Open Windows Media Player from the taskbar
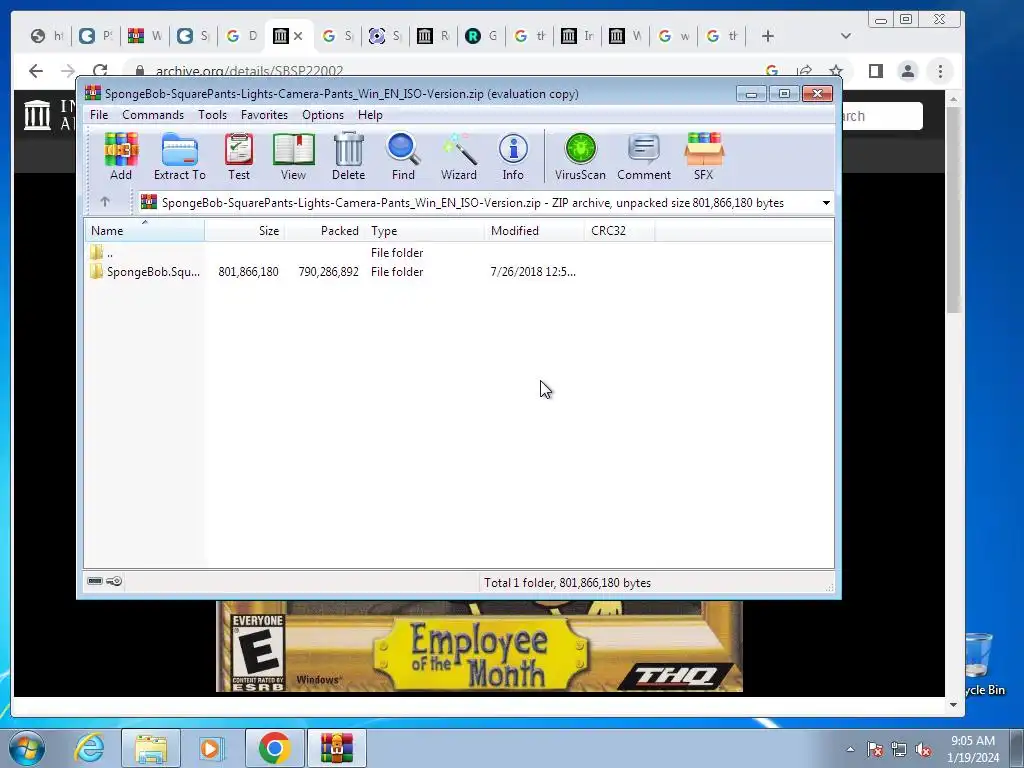Screen dimensions: 1024x768 (x=211, y=748)
